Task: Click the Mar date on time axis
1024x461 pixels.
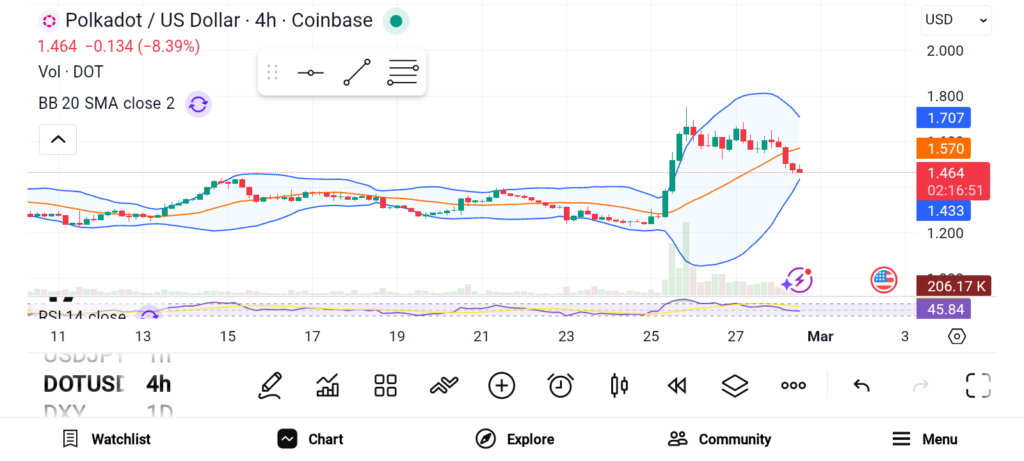Action: [x=820, y=337]
